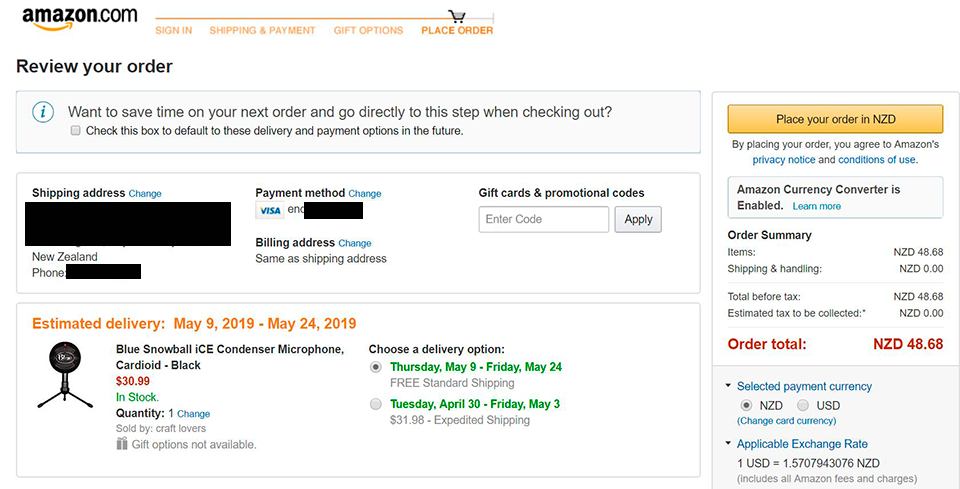Go to the Gift Options step
This screenshot has height=489, width=960.
coord(369,30)
